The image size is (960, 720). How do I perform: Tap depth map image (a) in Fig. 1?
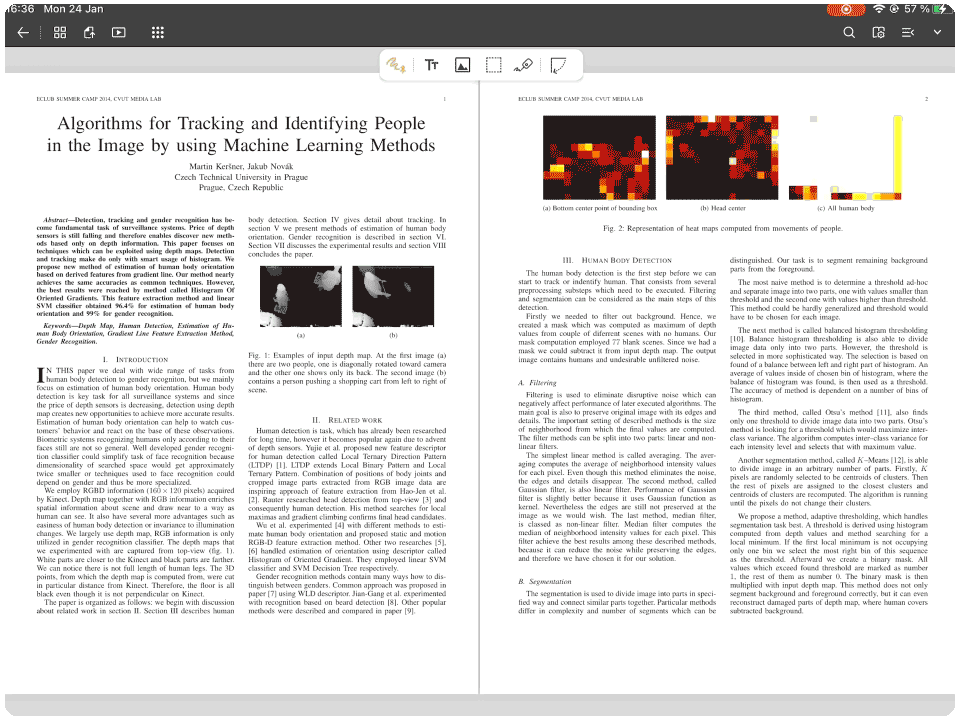click(x=301, y=296)
